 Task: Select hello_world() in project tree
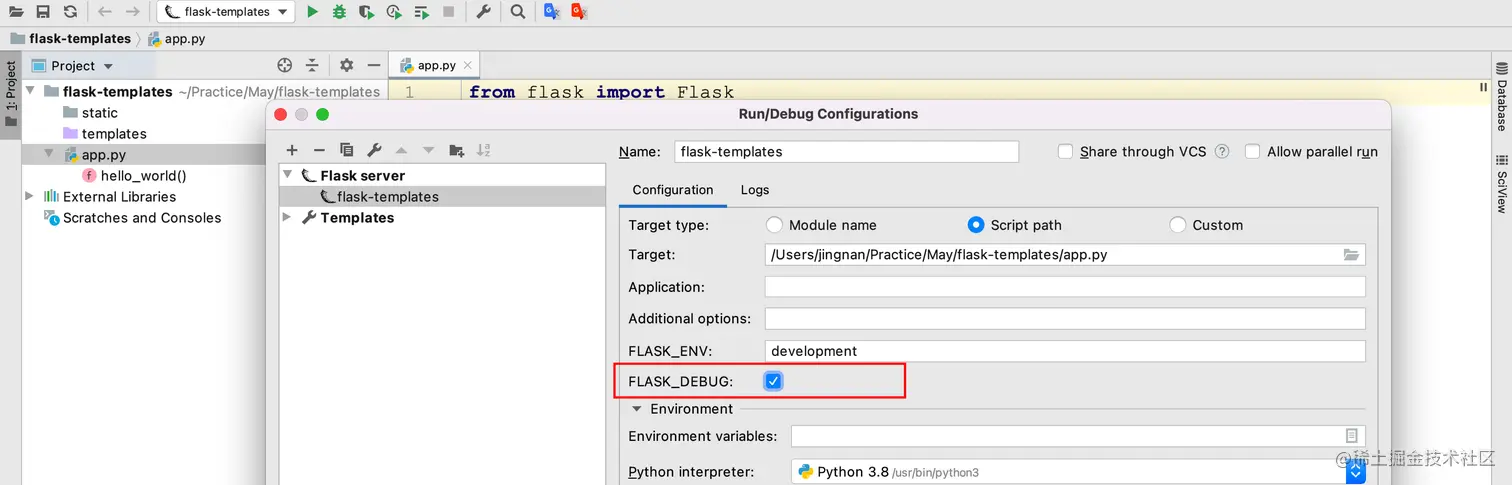134,176
